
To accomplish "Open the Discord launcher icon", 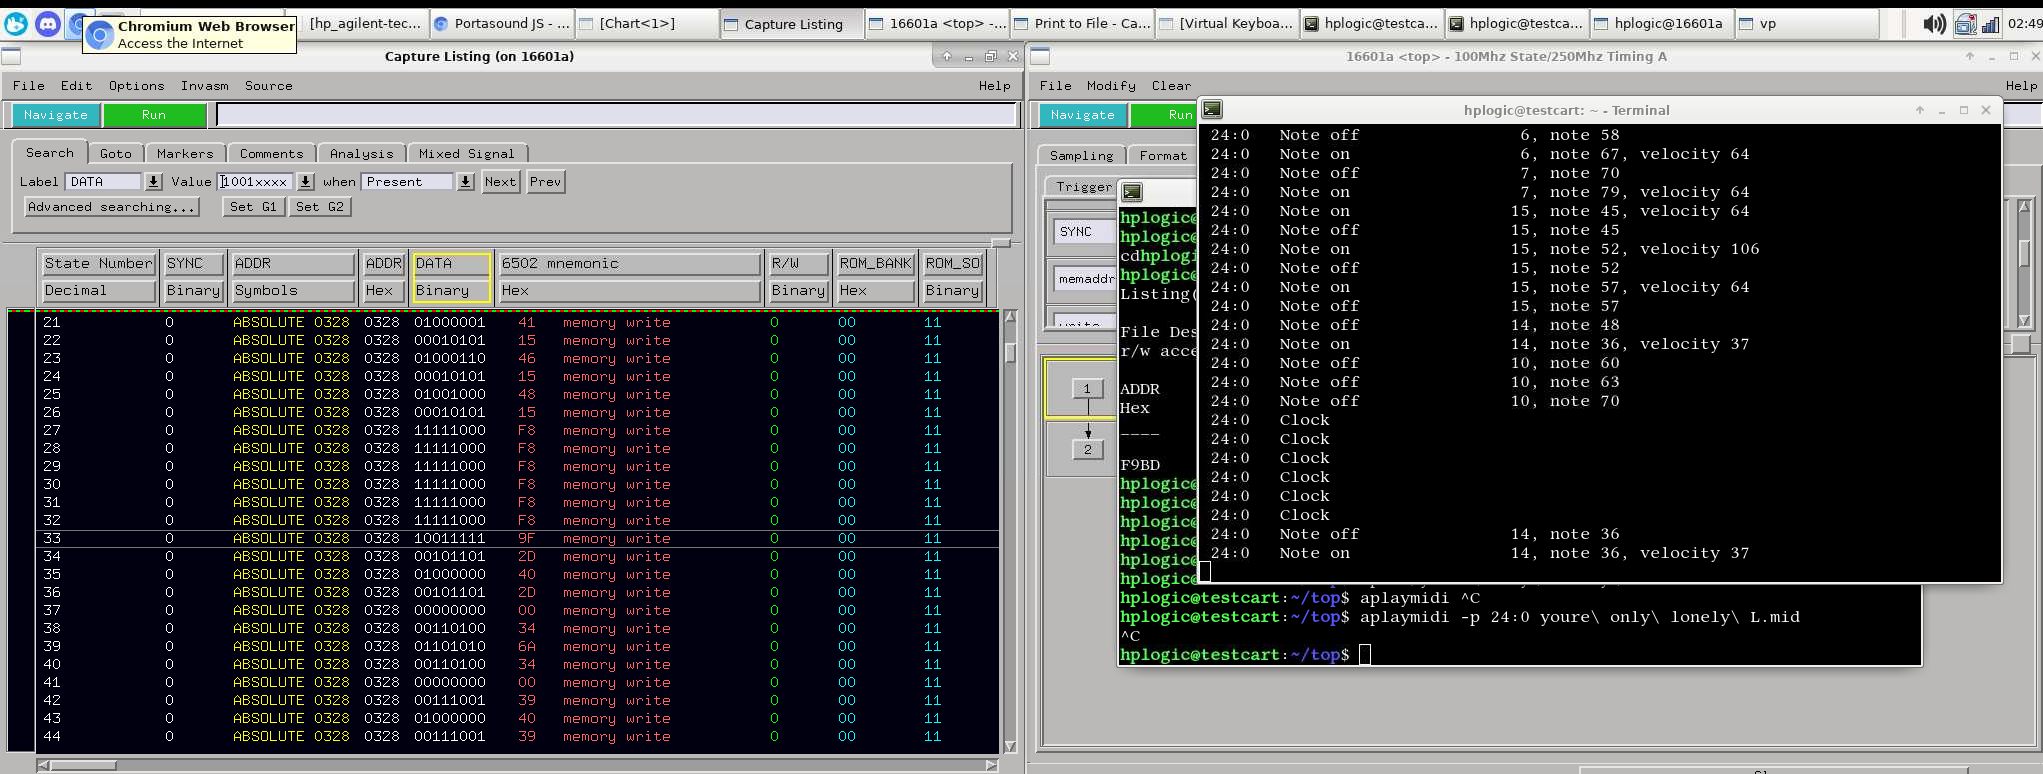I will [x=48, y=24].
